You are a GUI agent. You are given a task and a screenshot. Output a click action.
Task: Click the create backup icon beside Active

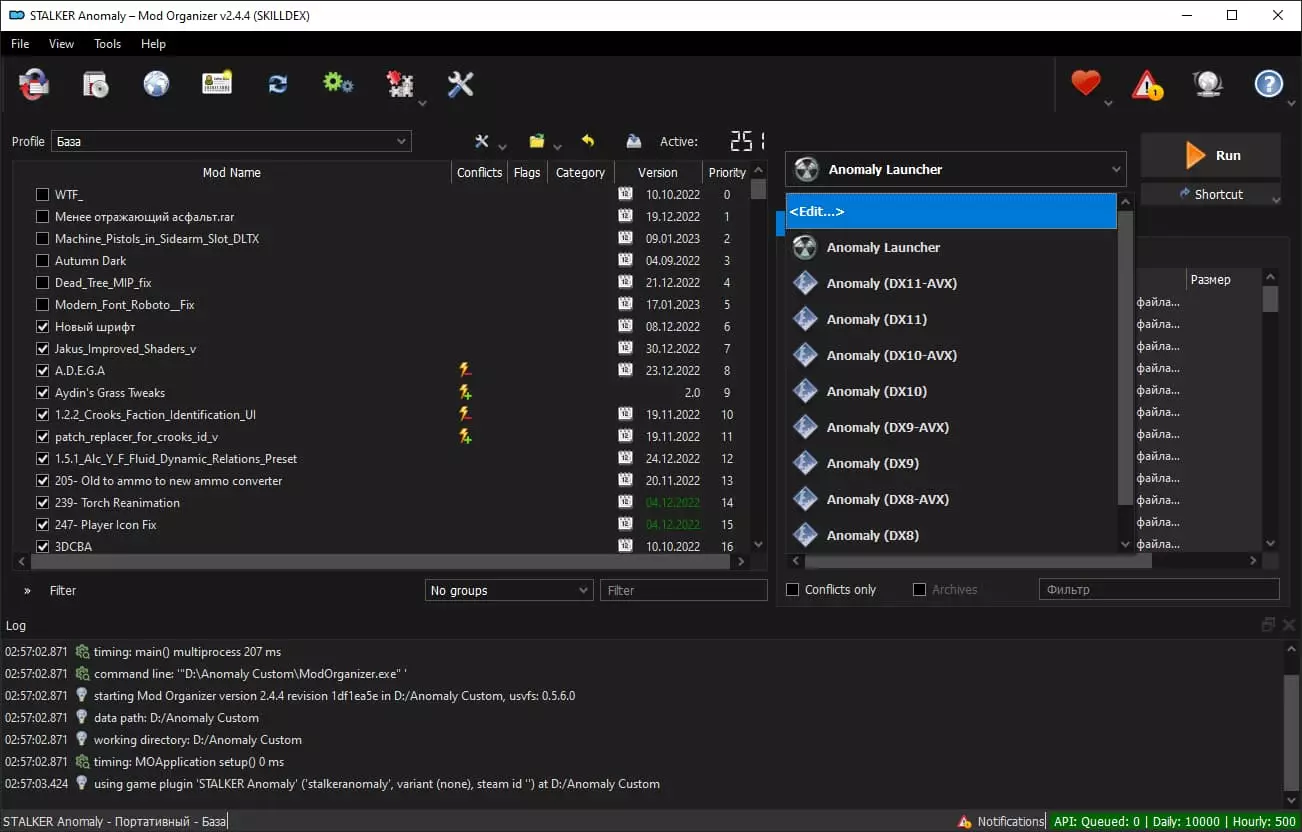[x=634, y=142]
